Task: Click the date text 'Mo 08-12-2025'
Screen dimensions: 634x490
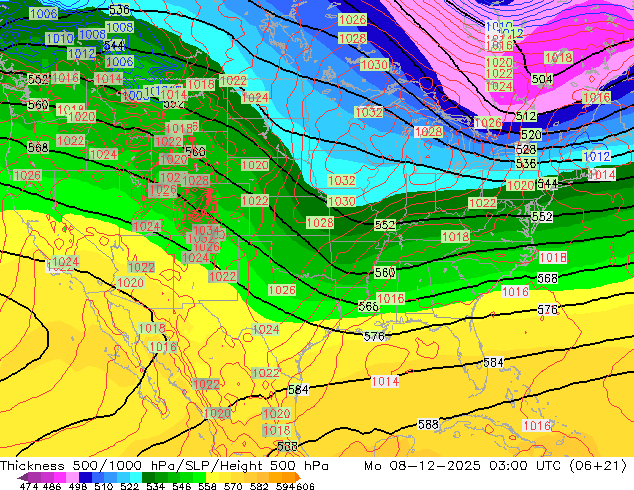Action: (x=422, y=465)
